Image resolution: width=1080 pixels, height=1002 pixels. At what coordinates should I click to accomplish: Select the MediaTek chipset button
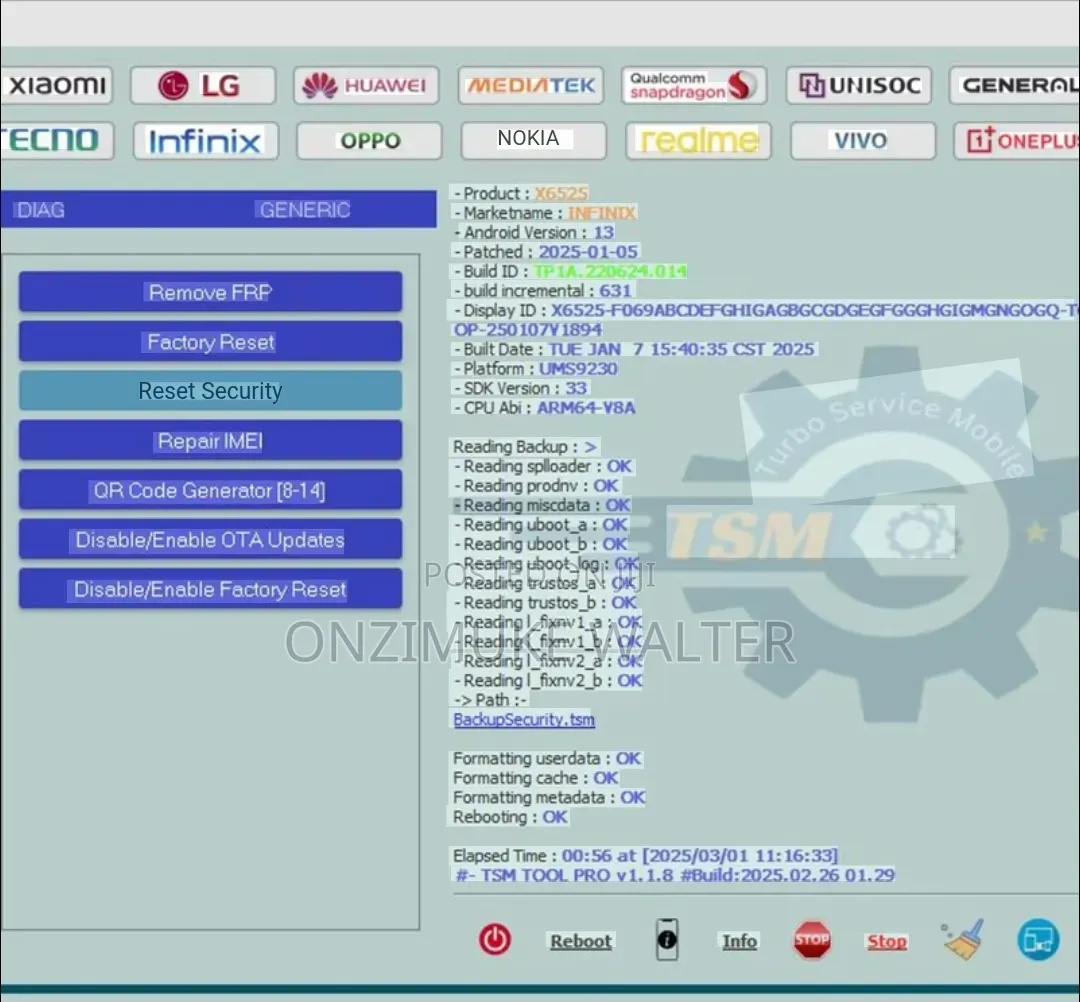click(x=530, y=85)
